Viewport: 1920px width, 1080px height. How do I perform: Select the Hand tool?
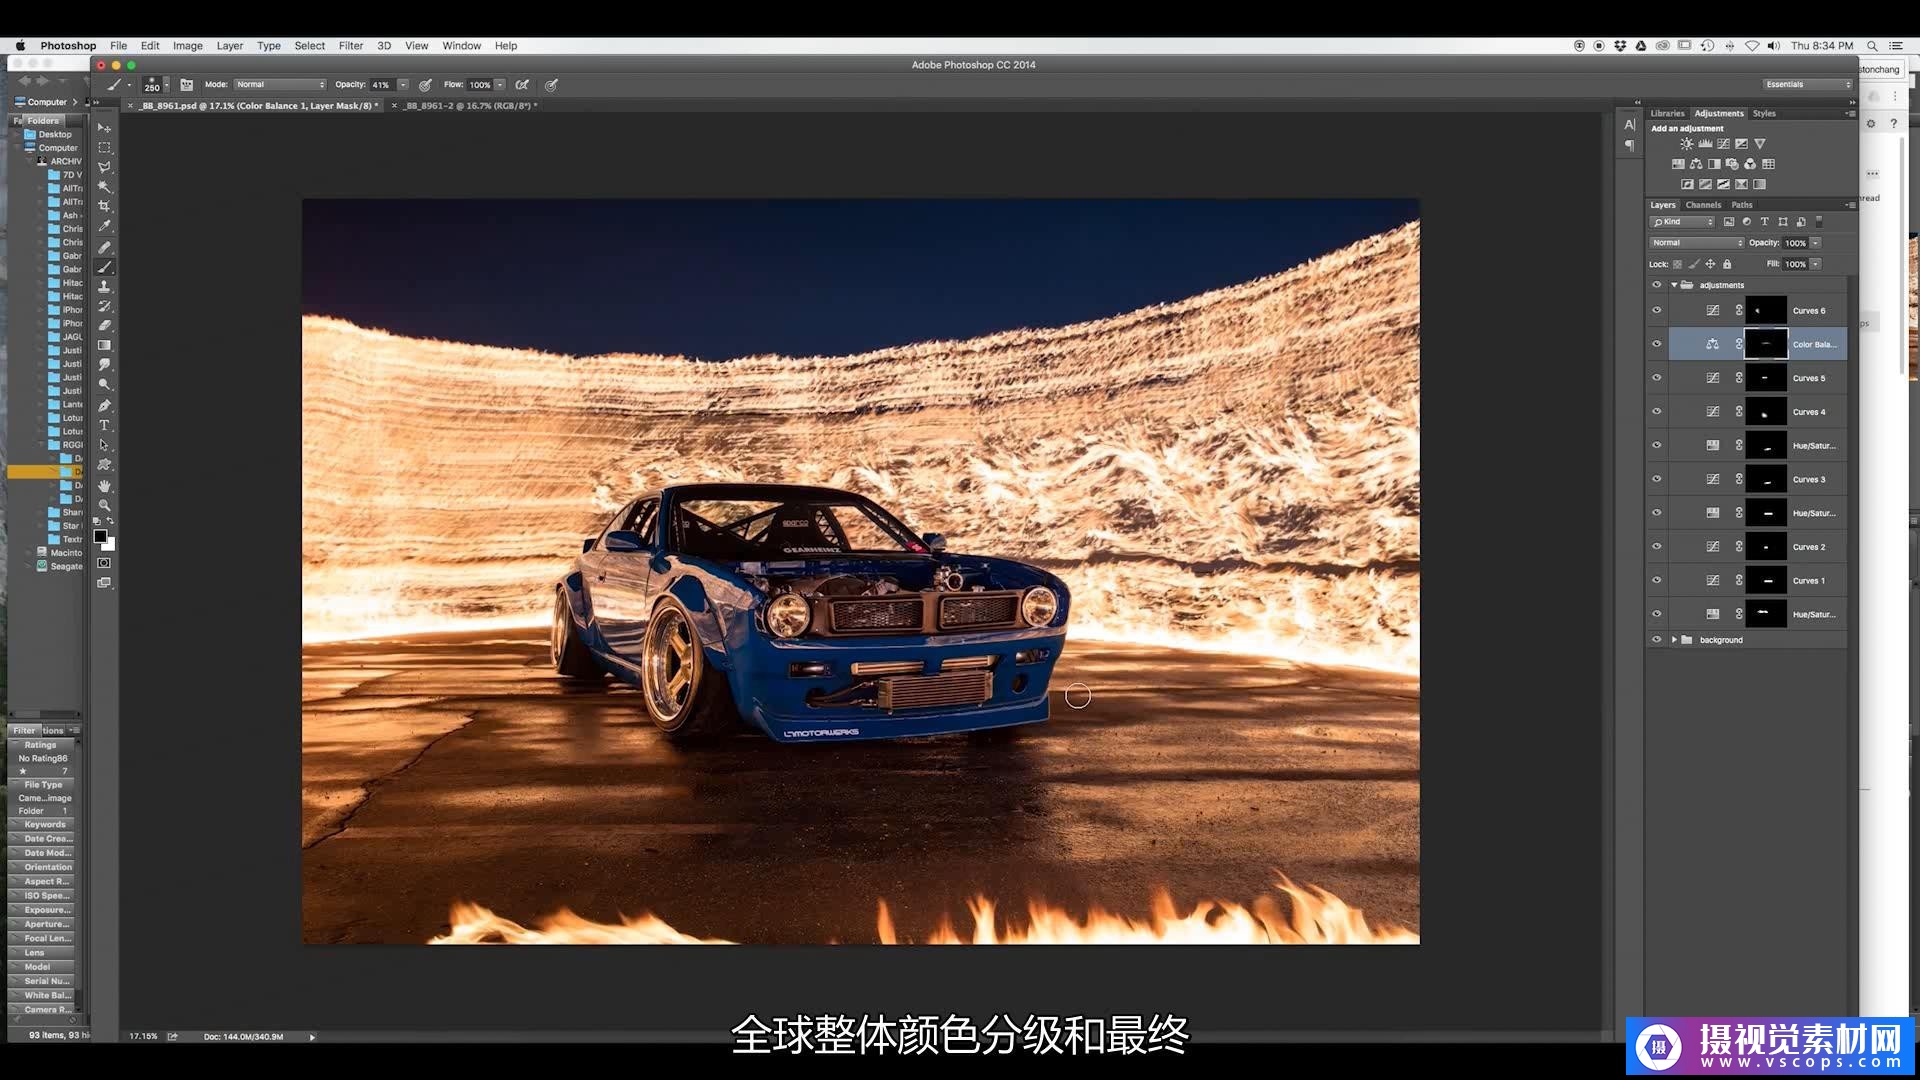pos(104,485)
